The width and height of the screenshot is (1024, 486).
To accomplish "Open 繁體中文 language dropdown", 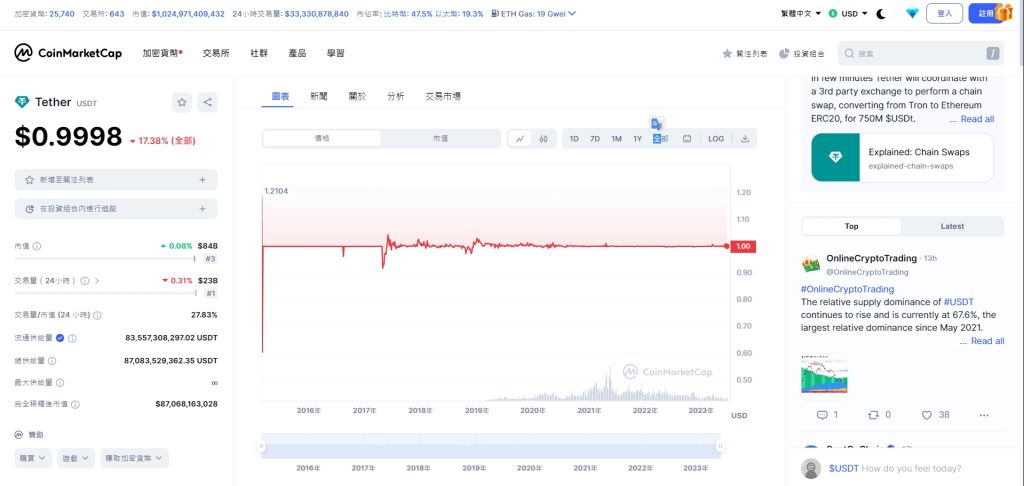I will click(801, 13).
